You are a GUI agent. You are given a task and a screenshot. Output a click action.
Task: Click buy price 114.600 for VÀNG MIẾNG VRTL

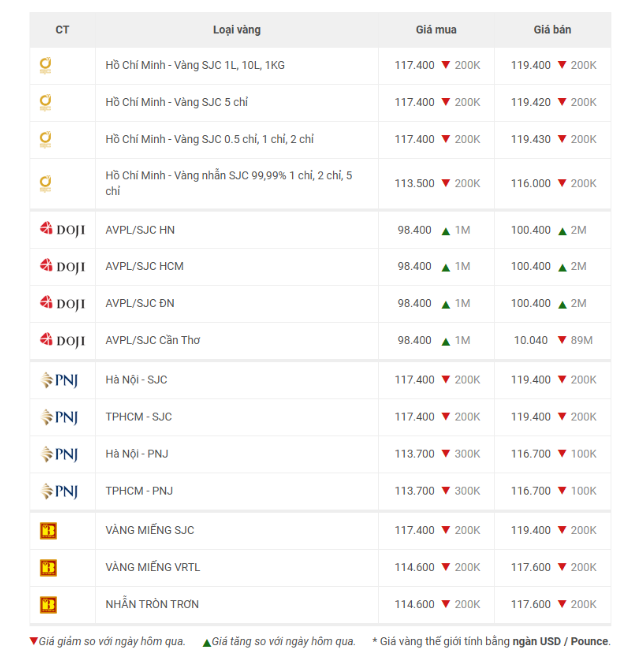pos(414,567)
